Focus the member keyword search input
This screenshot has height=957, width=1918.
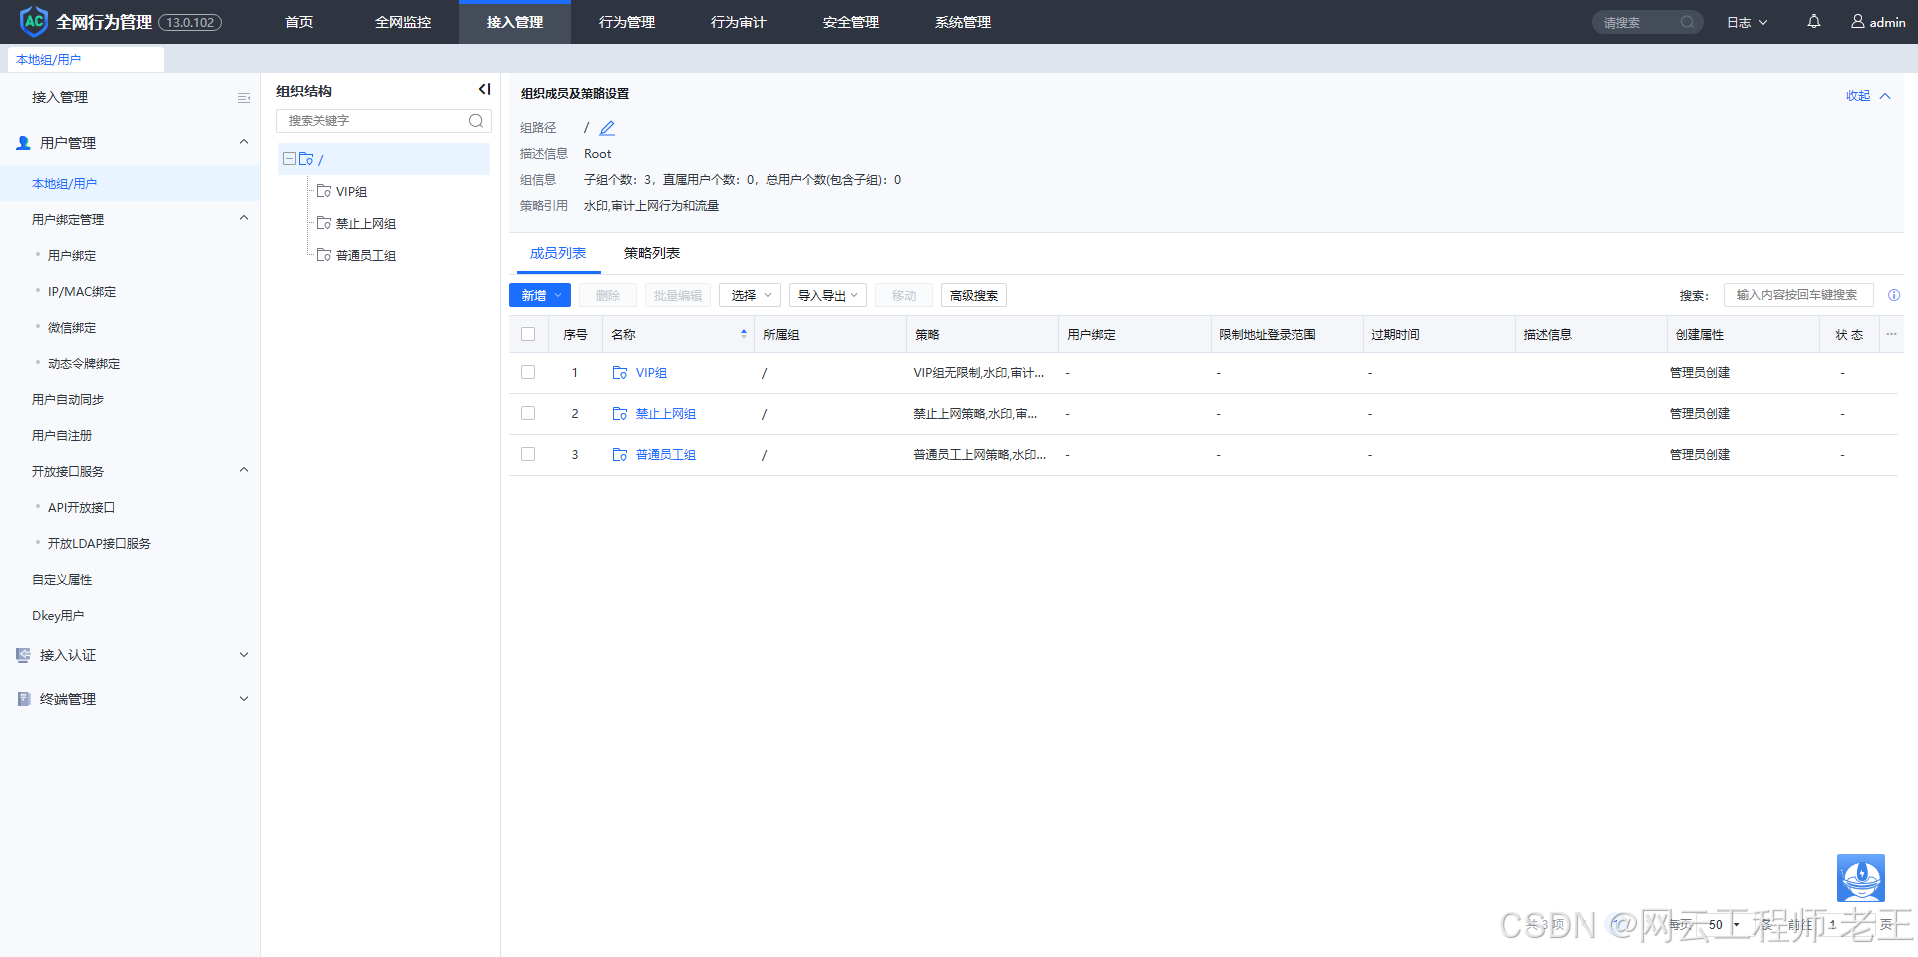click(x=1798, y=295)
